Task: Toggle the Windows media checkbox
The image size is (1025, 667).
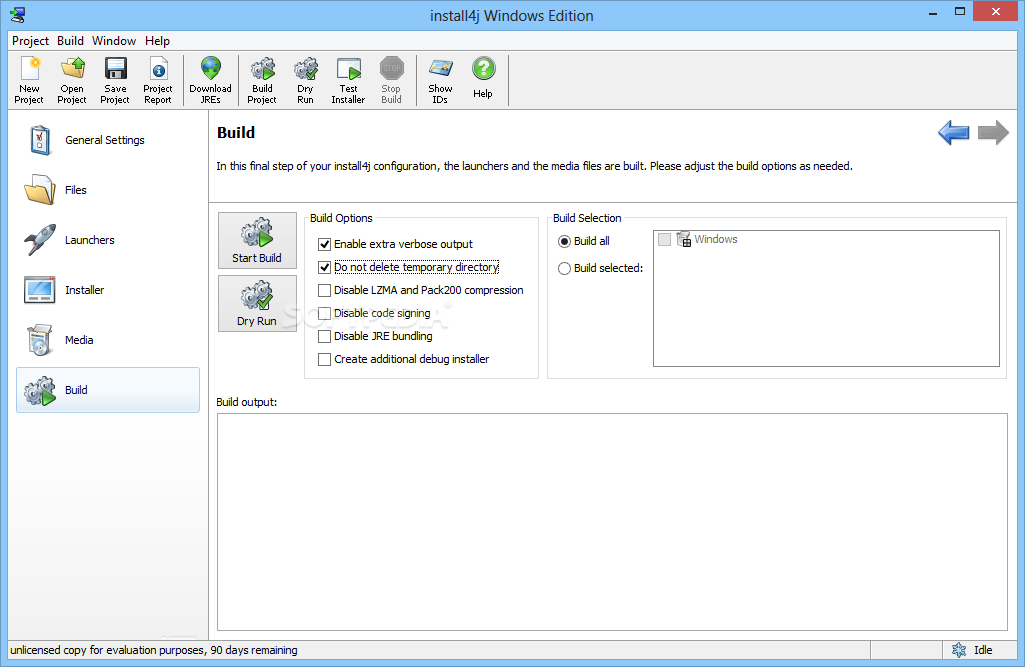Action: [x=664, y=239]
